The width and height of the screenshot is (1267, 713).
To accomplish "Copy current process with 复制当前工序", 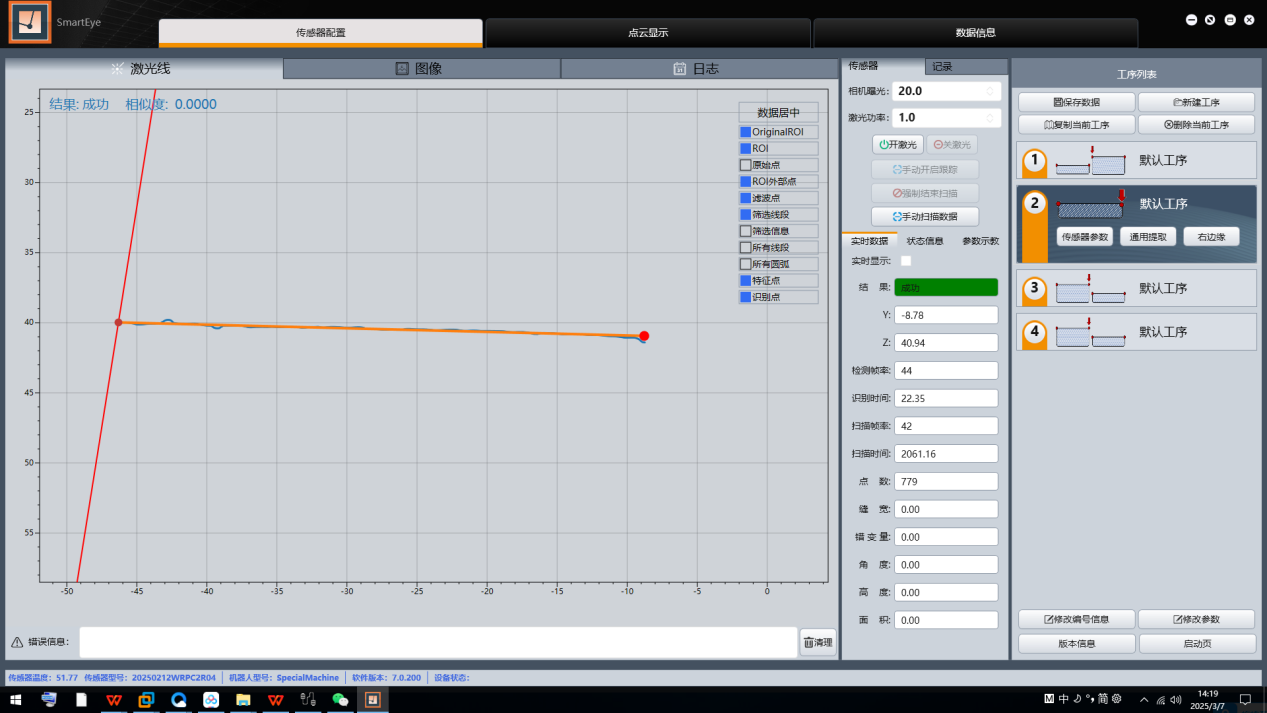I will click(x=1076, y=125).
